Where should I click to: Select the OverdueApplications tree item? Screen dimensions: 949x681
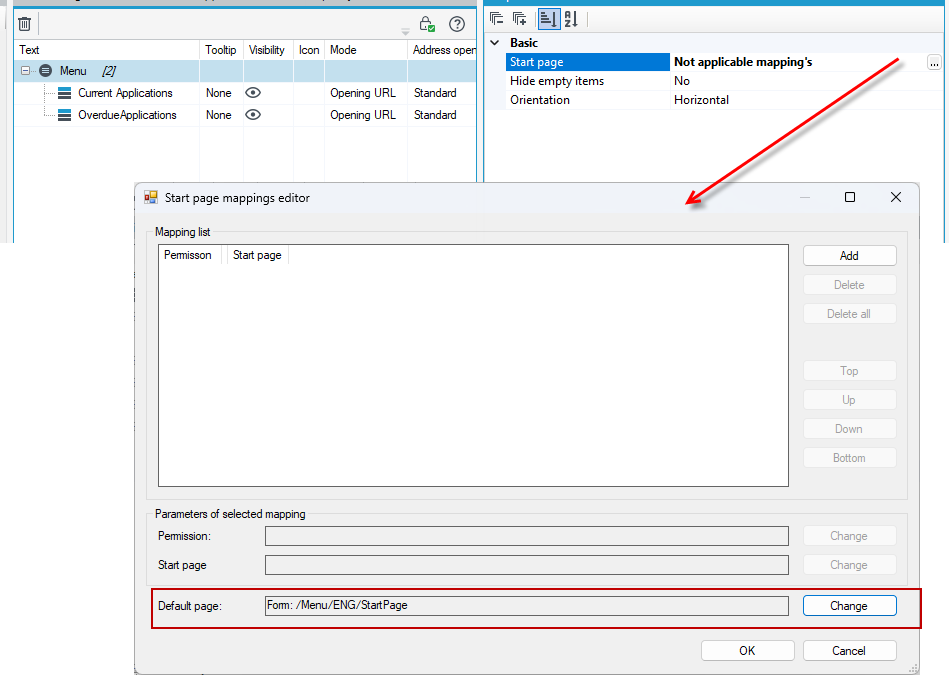(127, 115)
